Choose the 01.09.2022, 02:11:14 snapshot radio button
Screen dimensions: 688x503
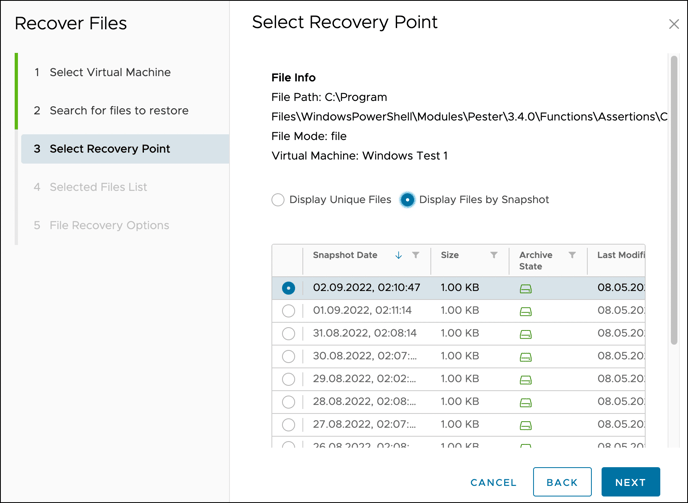288,311
